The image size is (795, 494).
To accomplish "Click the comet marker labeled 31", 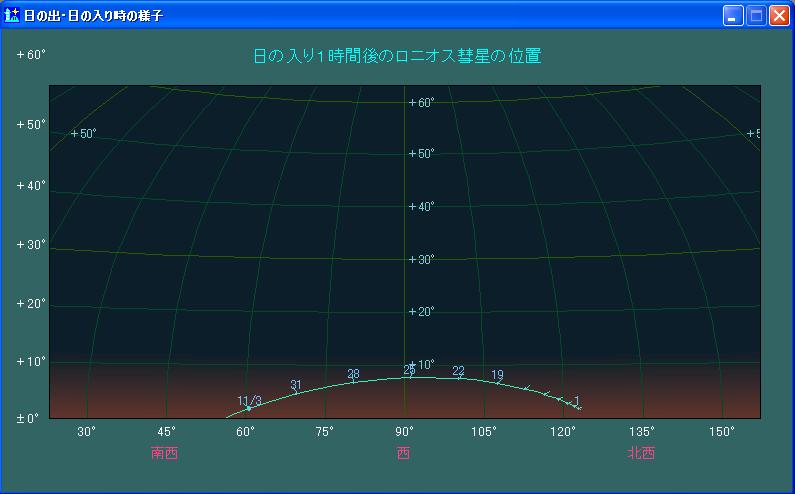I will (296, 392).
